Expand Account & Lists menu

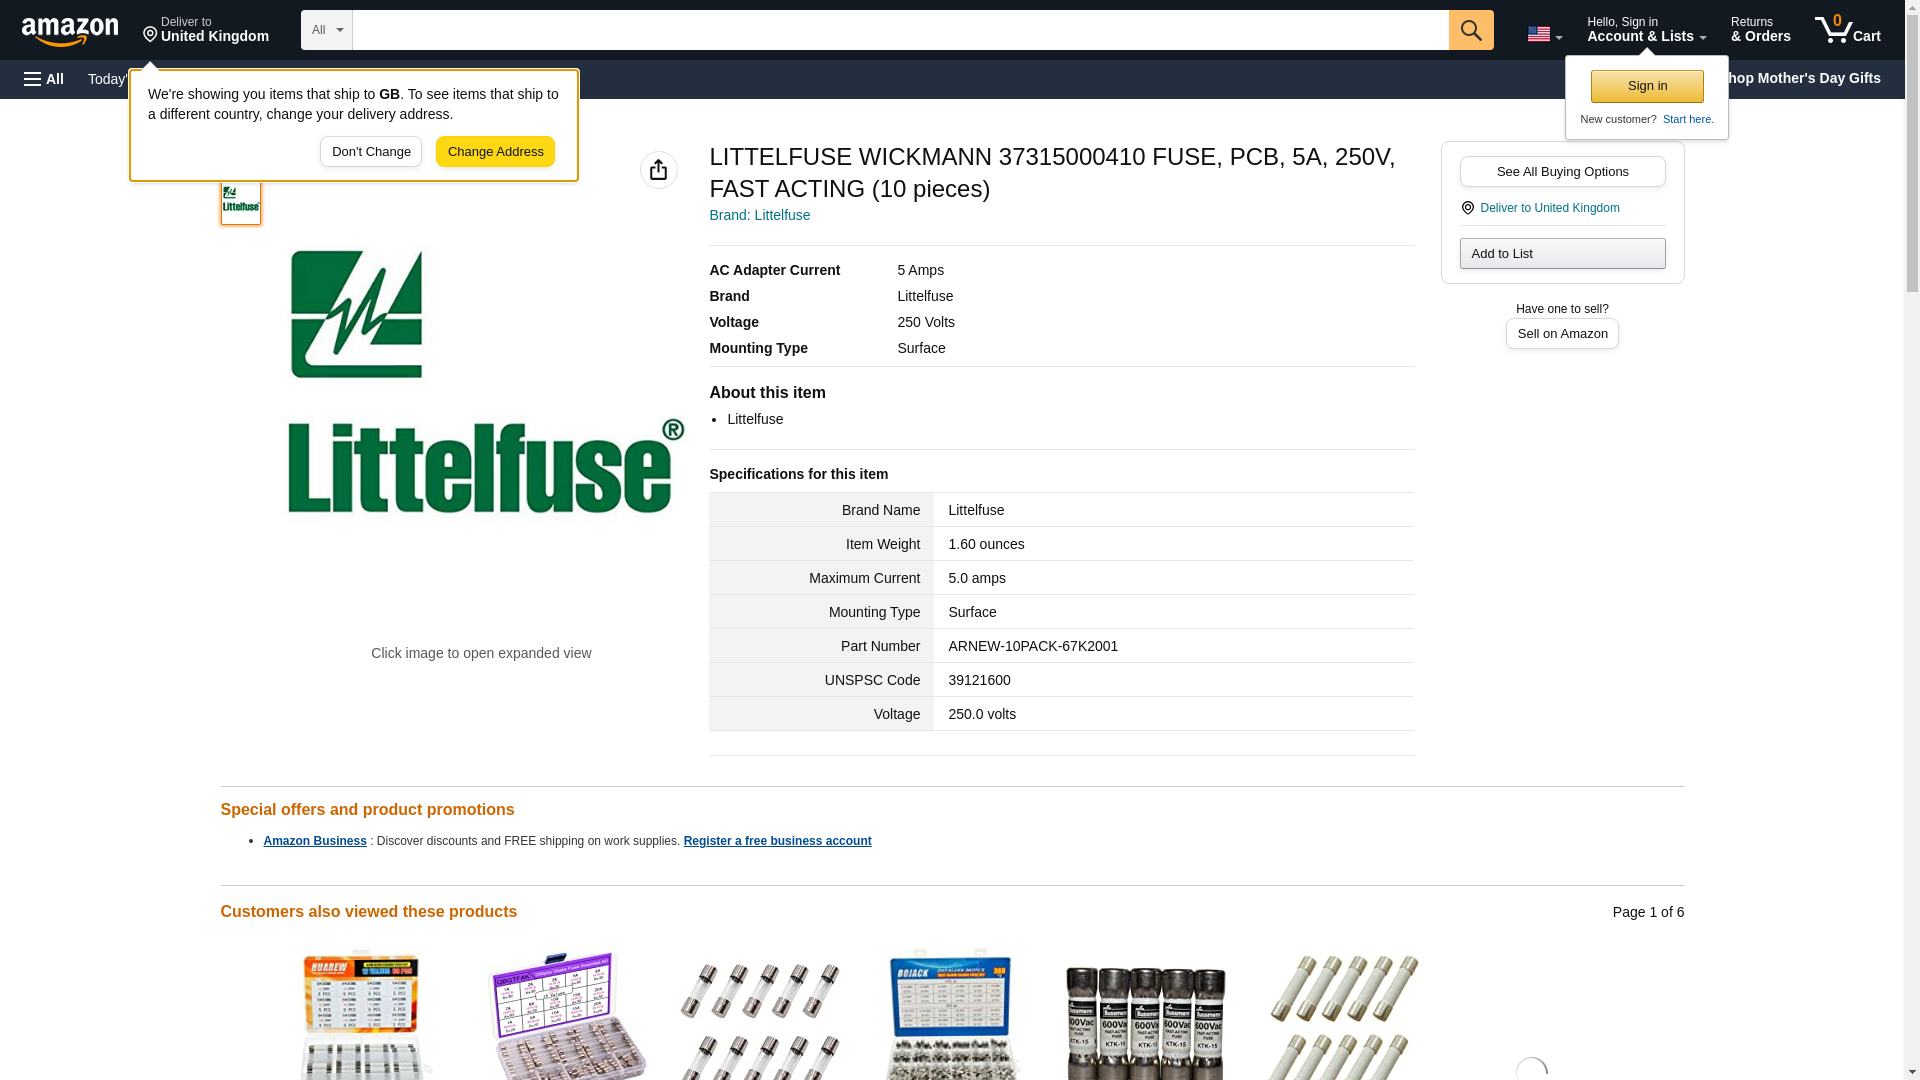tap(1646, 30)
